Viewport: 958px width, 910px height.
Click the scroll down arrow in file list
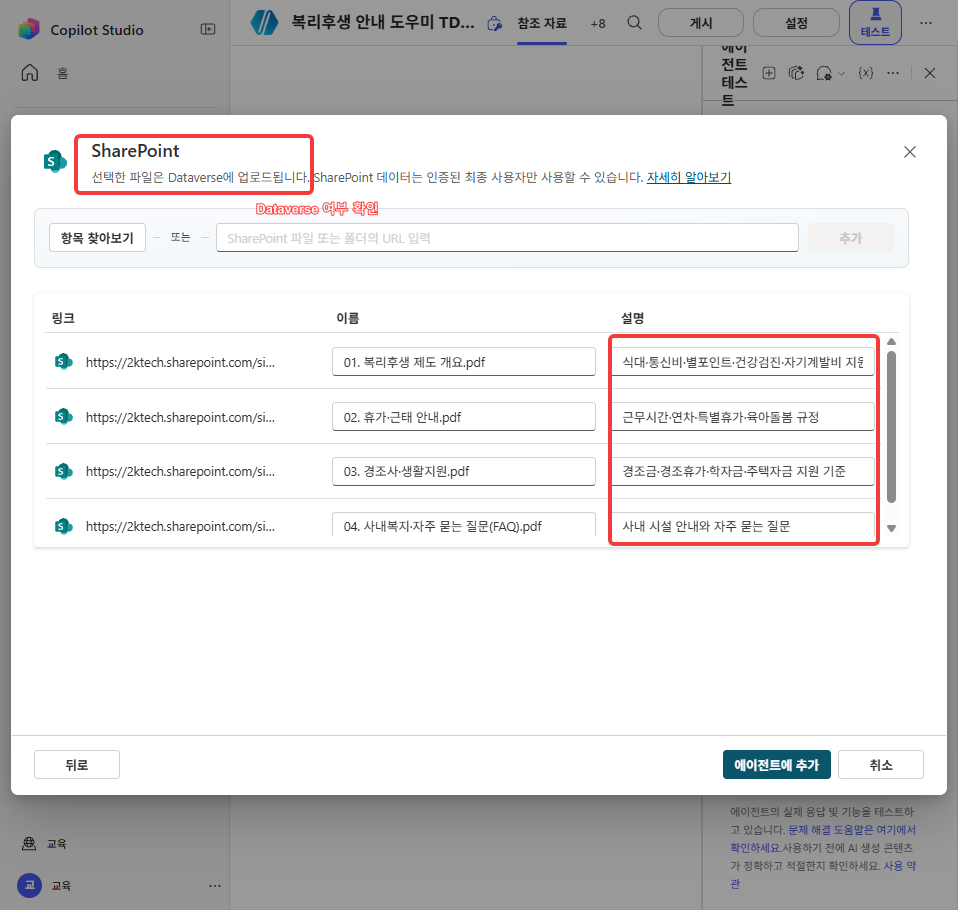pos(891,529)
